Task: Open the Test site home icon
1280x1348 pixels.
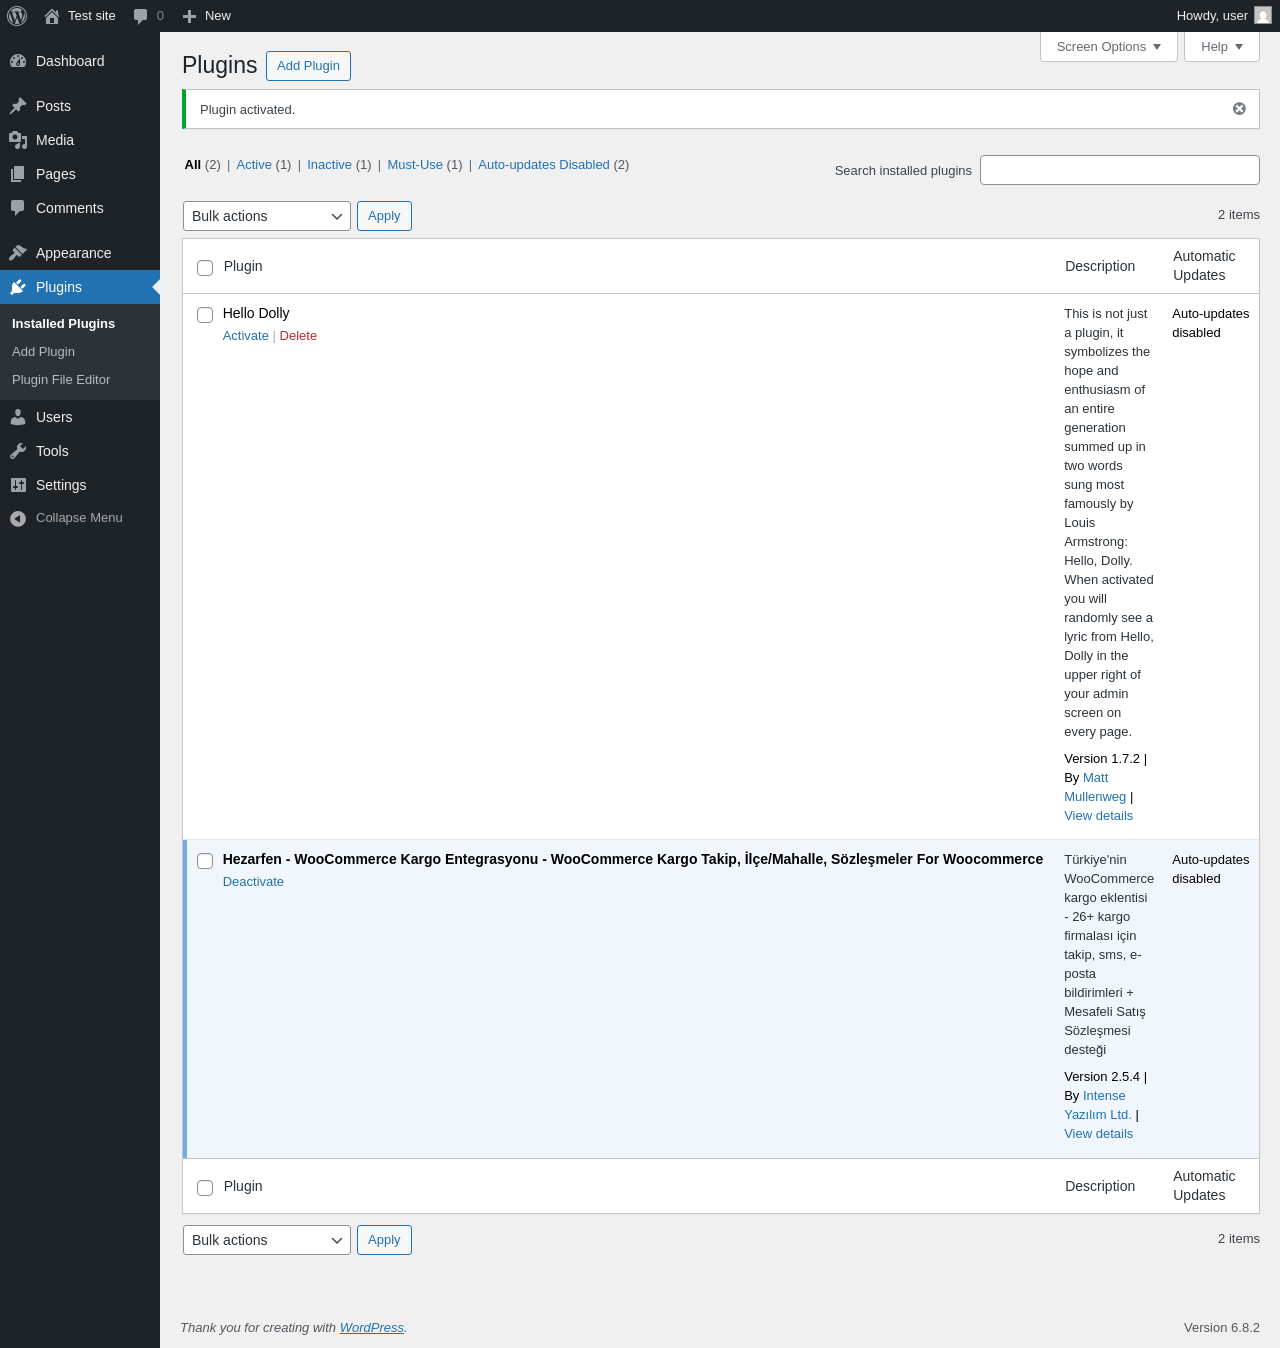Action: tap(52, 16)
